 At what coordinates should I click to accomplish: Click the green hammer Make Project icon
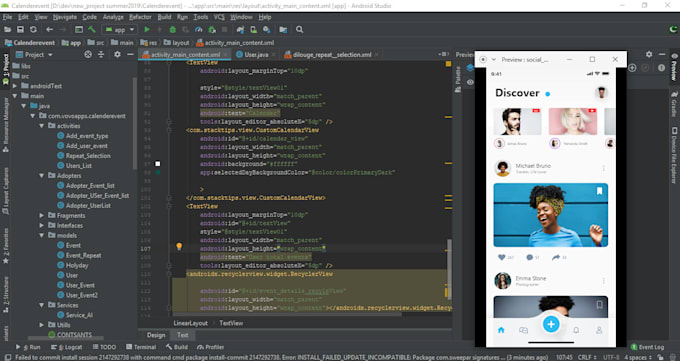coord(92,30)
